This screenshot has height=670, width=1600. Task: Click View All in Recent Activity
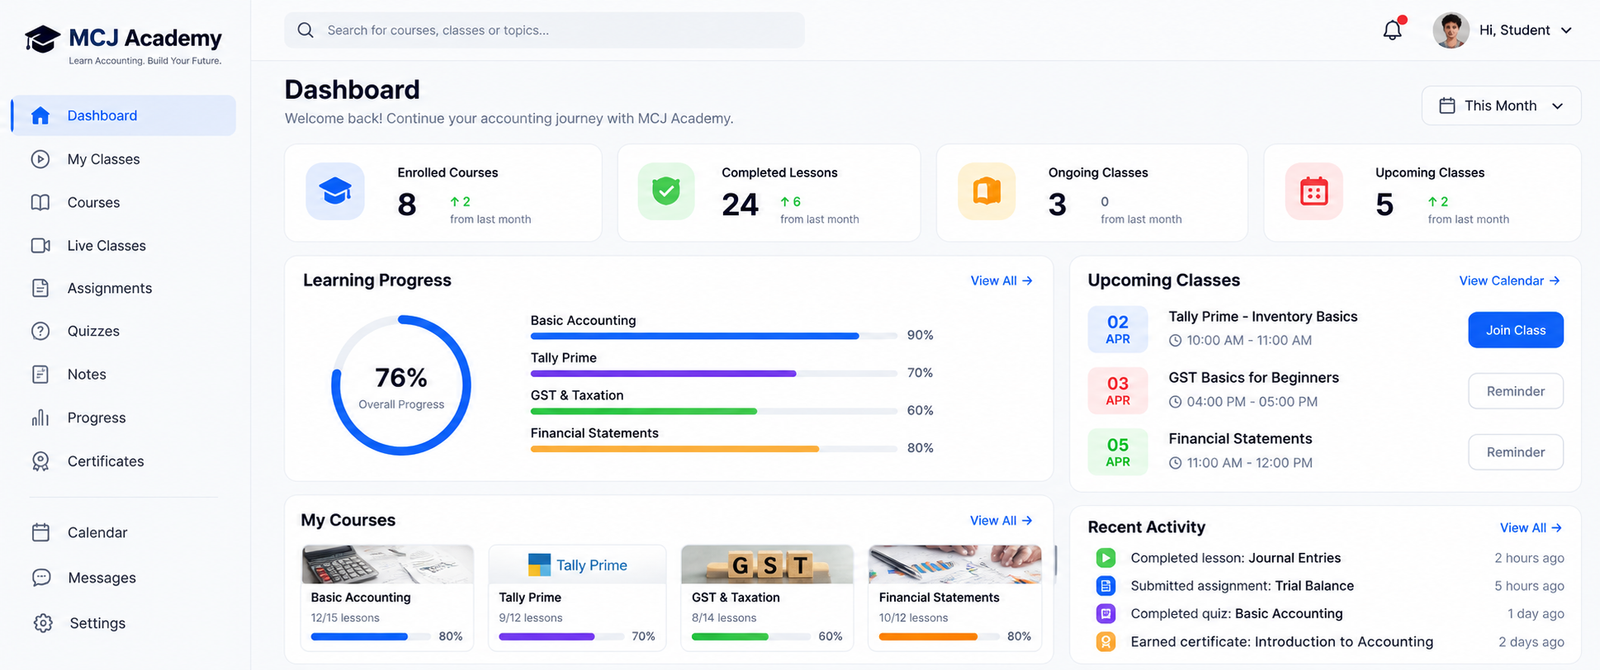tap(1531, 528)
